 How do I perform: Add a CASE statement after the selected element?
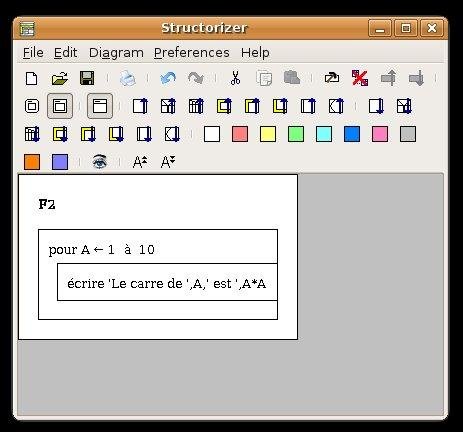coord(32,134)
